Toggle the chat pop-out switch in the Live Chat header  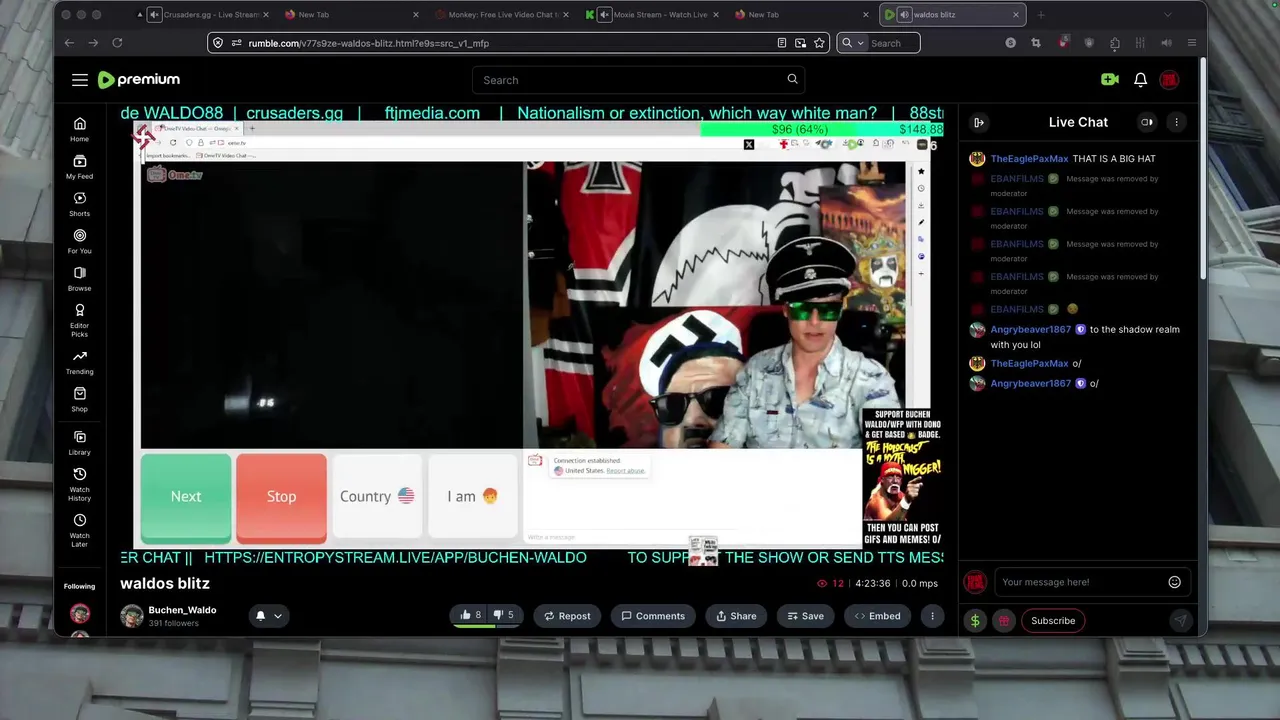coord(1147,122)
